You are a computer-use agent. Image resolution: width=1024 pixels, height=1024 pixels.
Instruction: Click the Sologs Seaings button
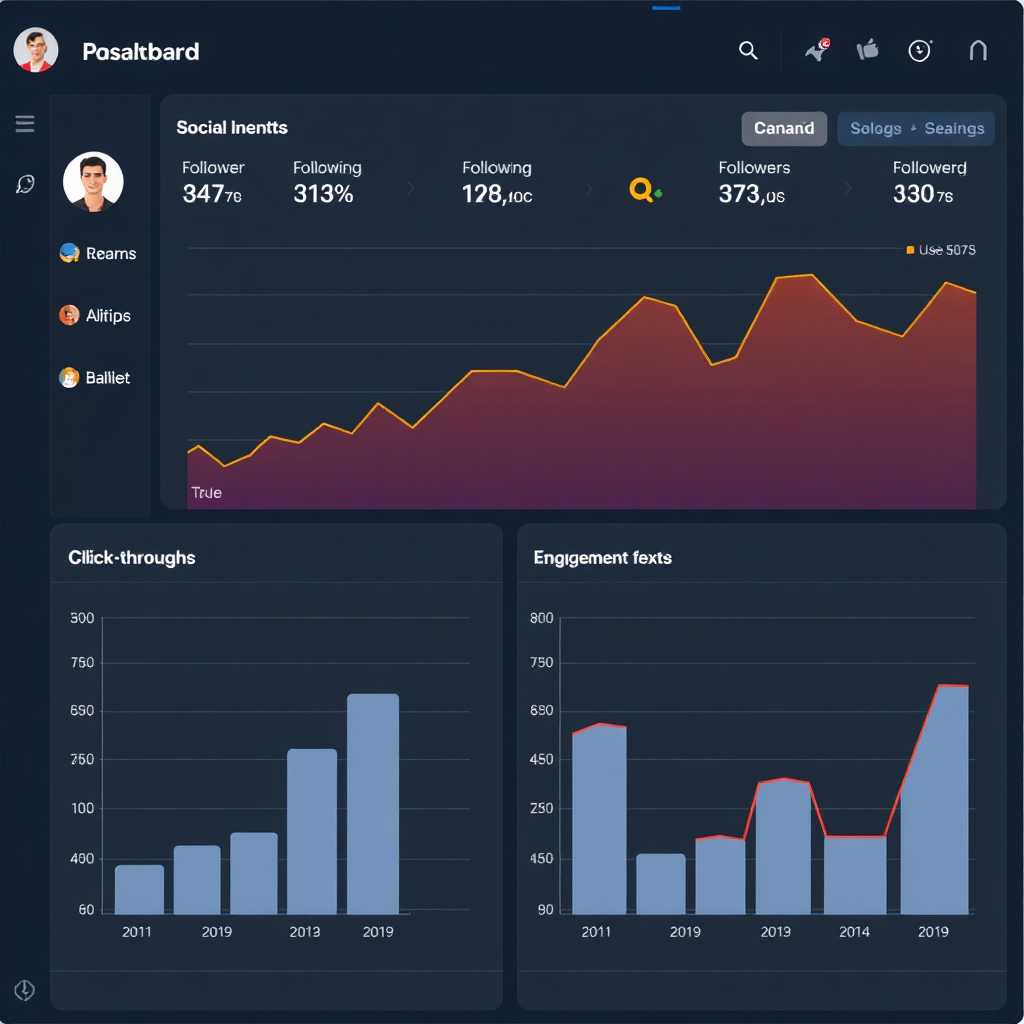(916, 128)
